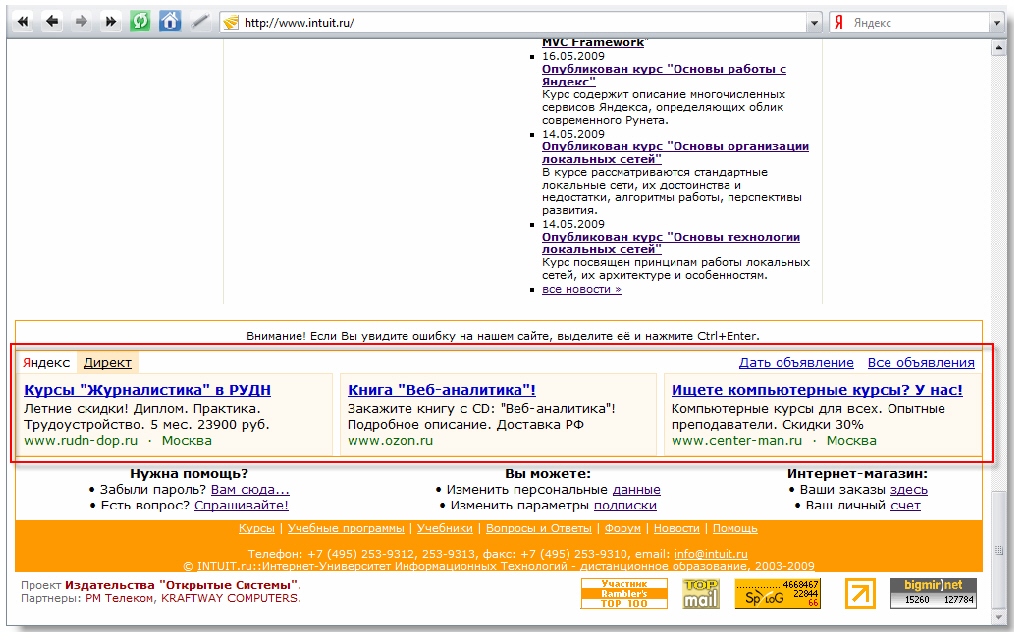
Task: Open Учебники in the footer menu
Action: pos(445,528)
